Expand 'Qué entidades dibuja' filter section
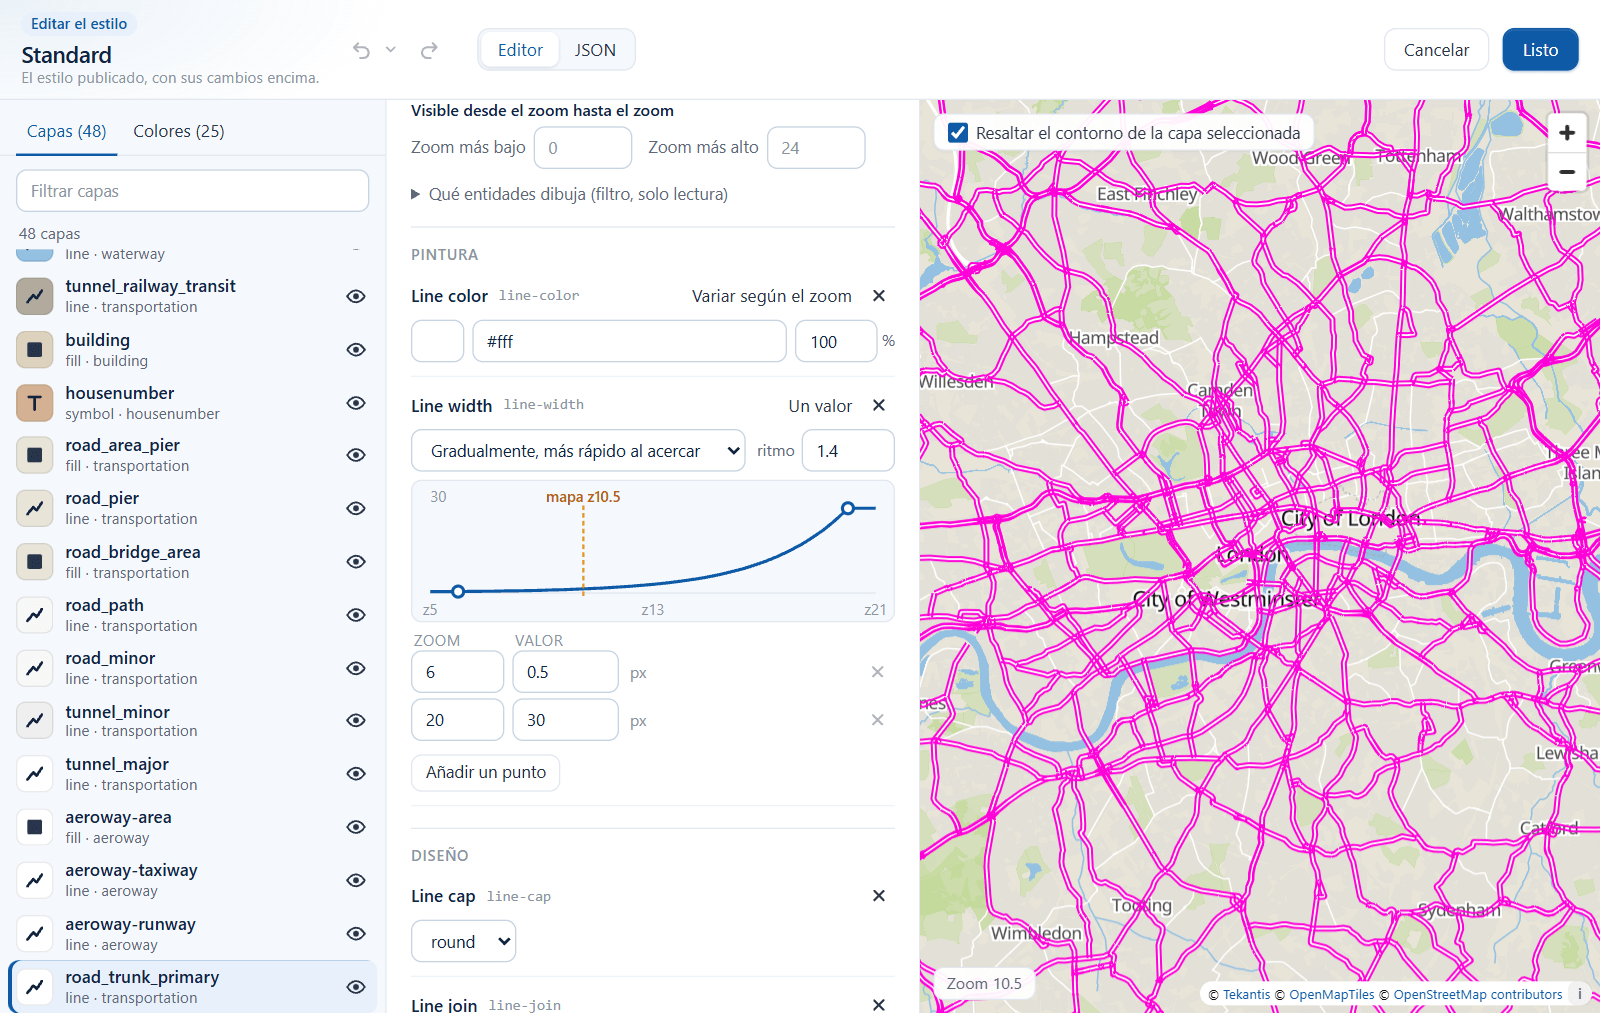This screenshot has height=1013, width=1600. (x=570, y=194)
